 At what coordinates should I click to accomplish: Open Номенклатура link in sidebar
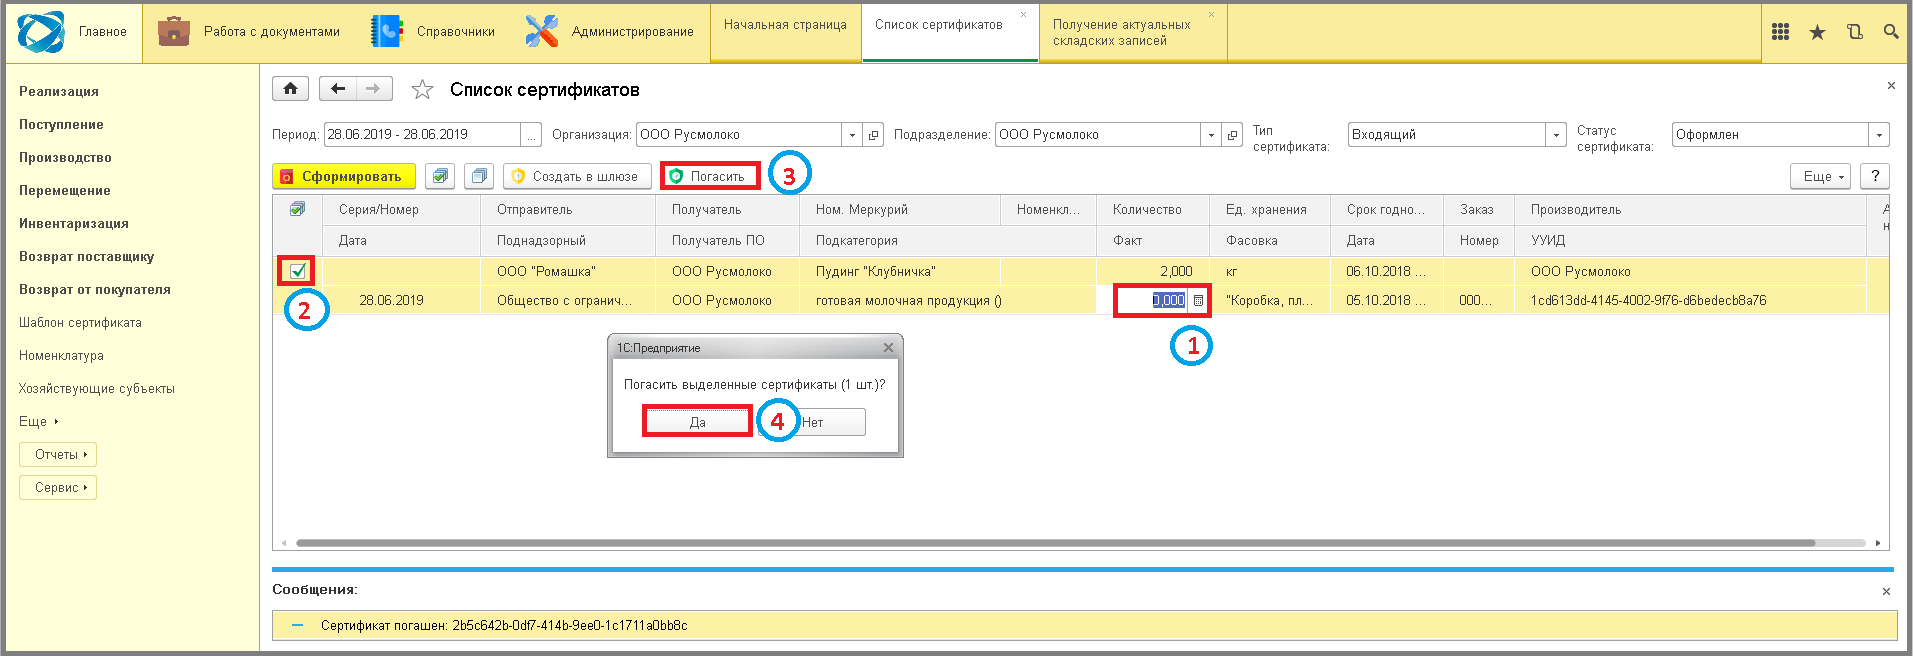(61, 356)
